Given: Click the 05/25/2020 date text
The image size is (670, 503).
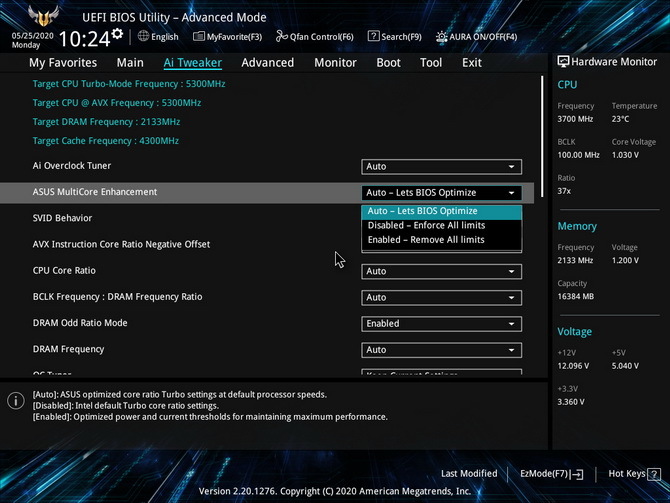Looking at the screenshot, I should tap(32, 35).
